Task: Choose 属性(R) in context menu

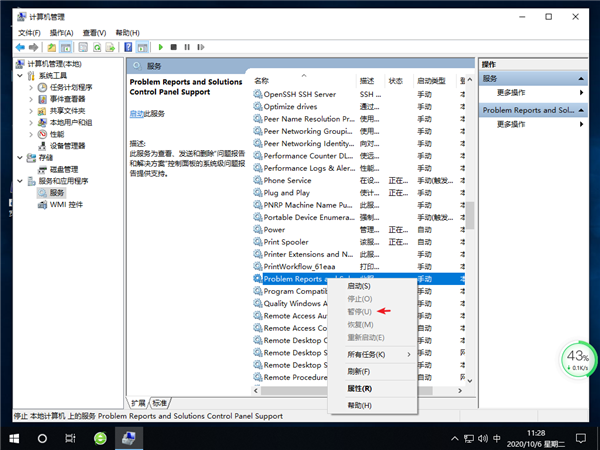Action: (359, 388)
